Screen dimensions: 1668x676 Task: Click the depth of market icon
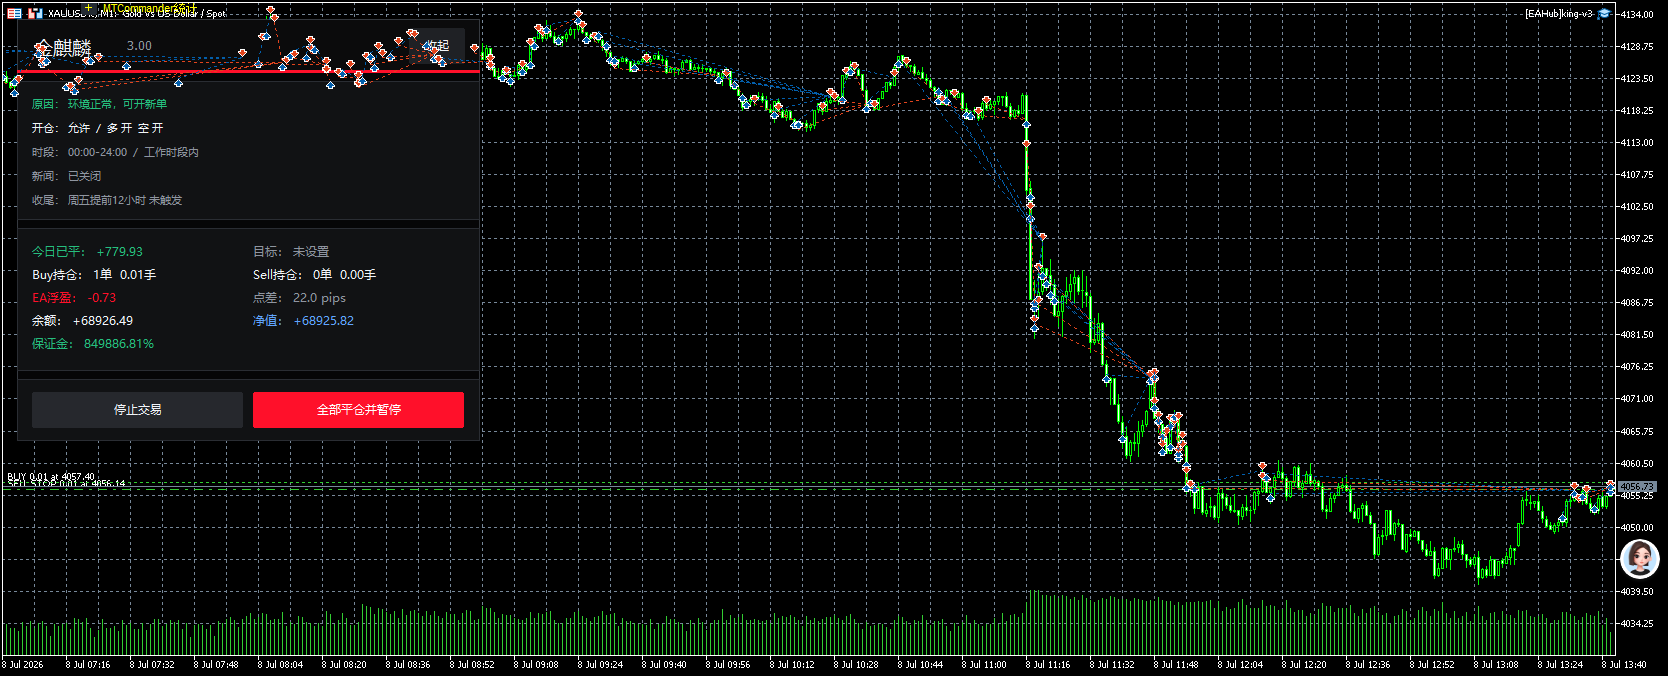[35, 13]
